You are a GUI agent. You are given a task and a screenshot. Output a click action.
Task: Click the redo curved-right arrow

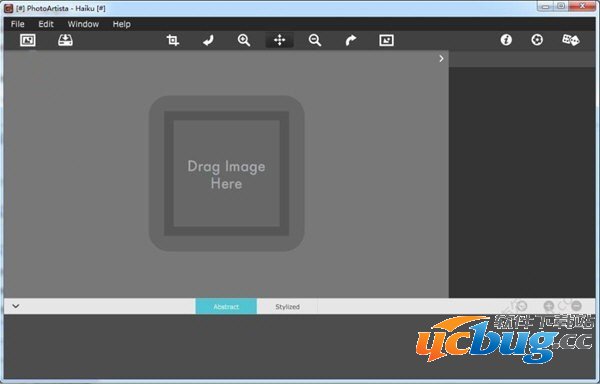(351, 40)
